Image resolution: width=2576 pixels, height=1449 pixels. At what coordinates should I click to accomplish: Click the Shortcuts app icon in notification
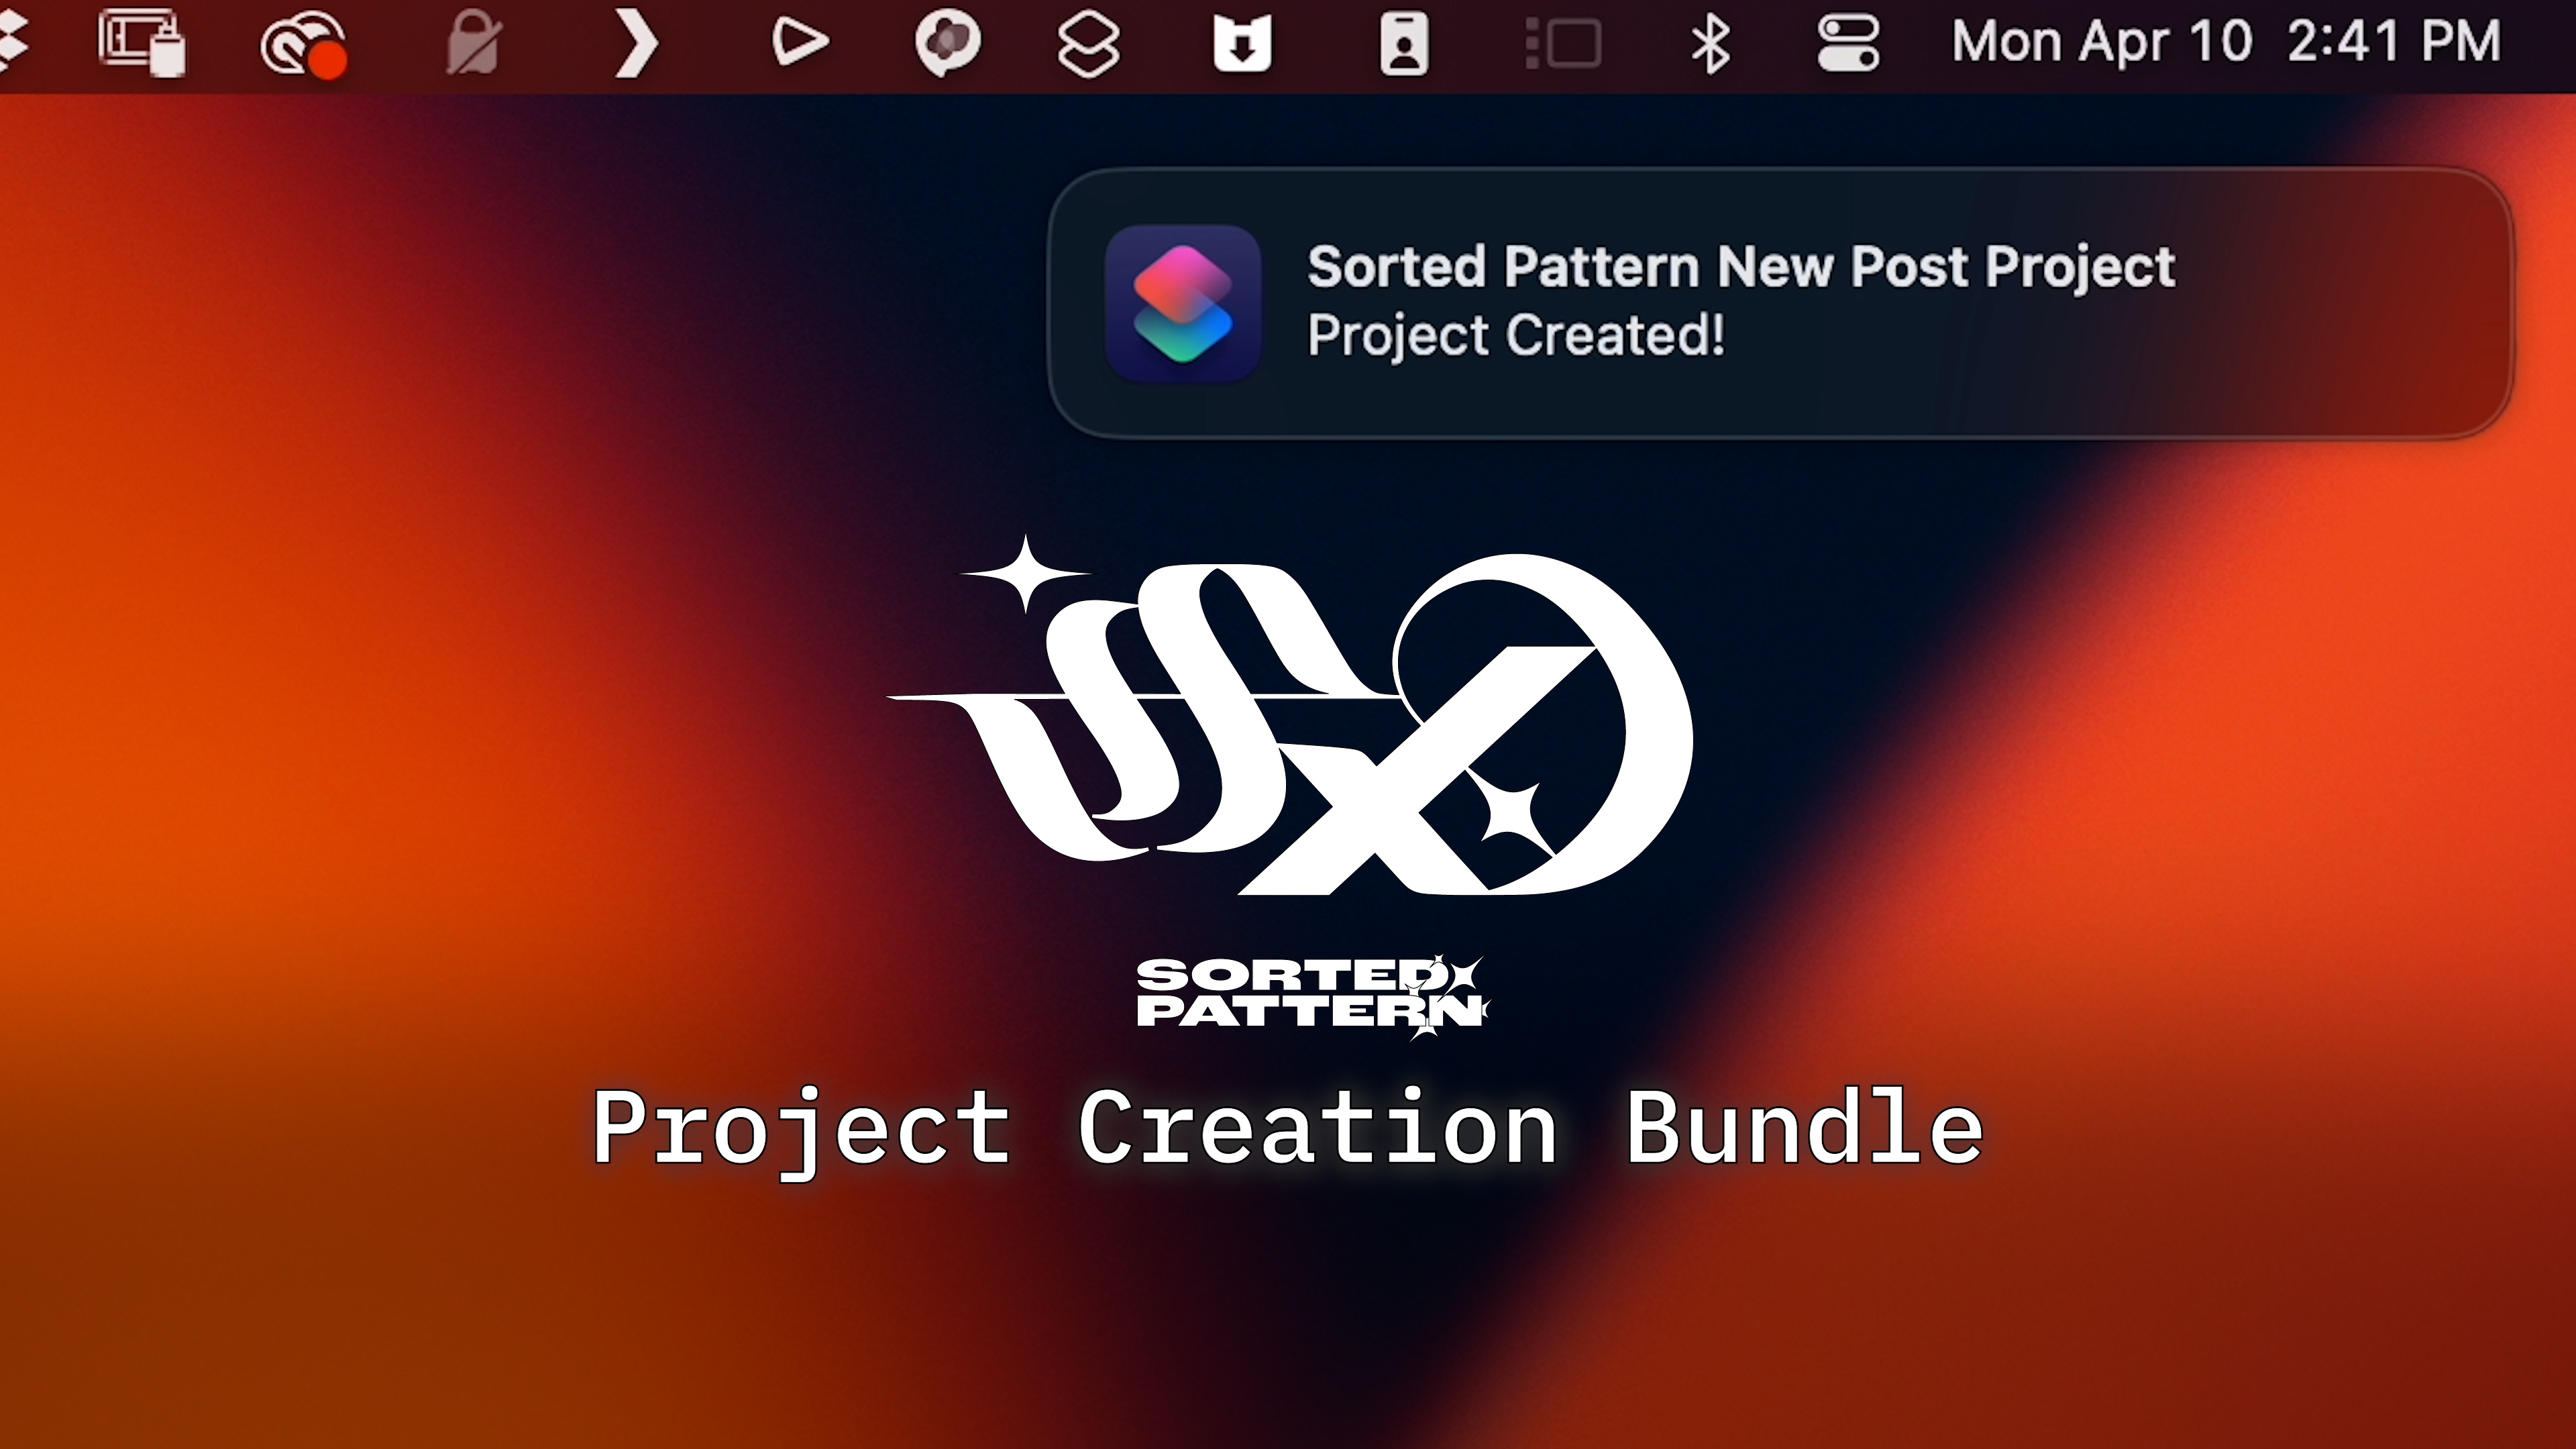coord(1182,303)
